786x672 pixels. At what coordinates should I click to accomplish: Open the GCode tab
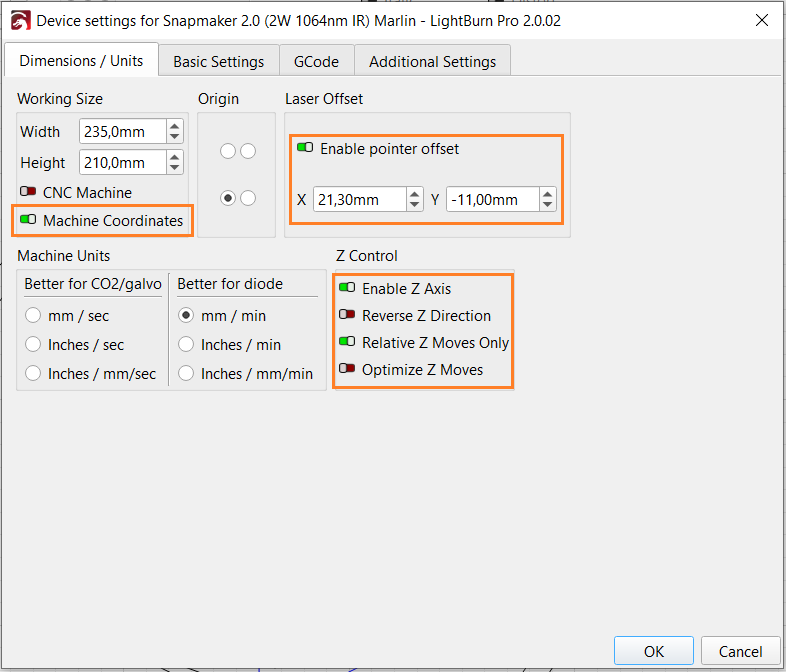[x=316, y=61]
